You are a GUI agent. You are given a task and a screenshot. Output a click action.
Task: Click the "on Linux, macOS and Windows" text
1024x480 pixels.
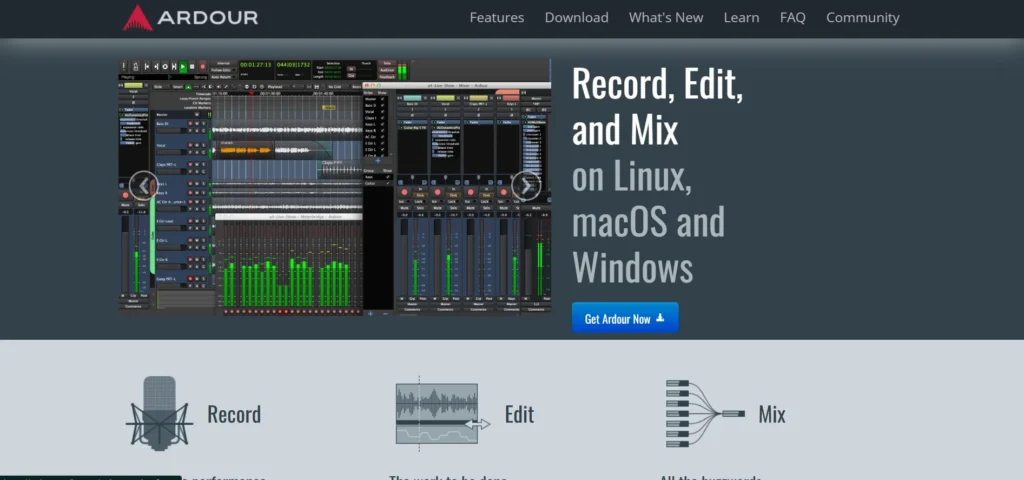click(x=648, y=222)
